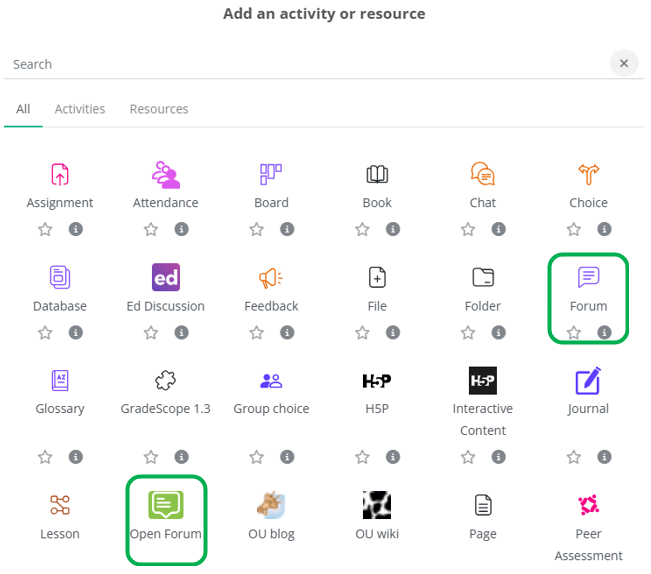Choose the Open Forum activity
This screenshot has width=651, height=574.
[x=166, y=505]
